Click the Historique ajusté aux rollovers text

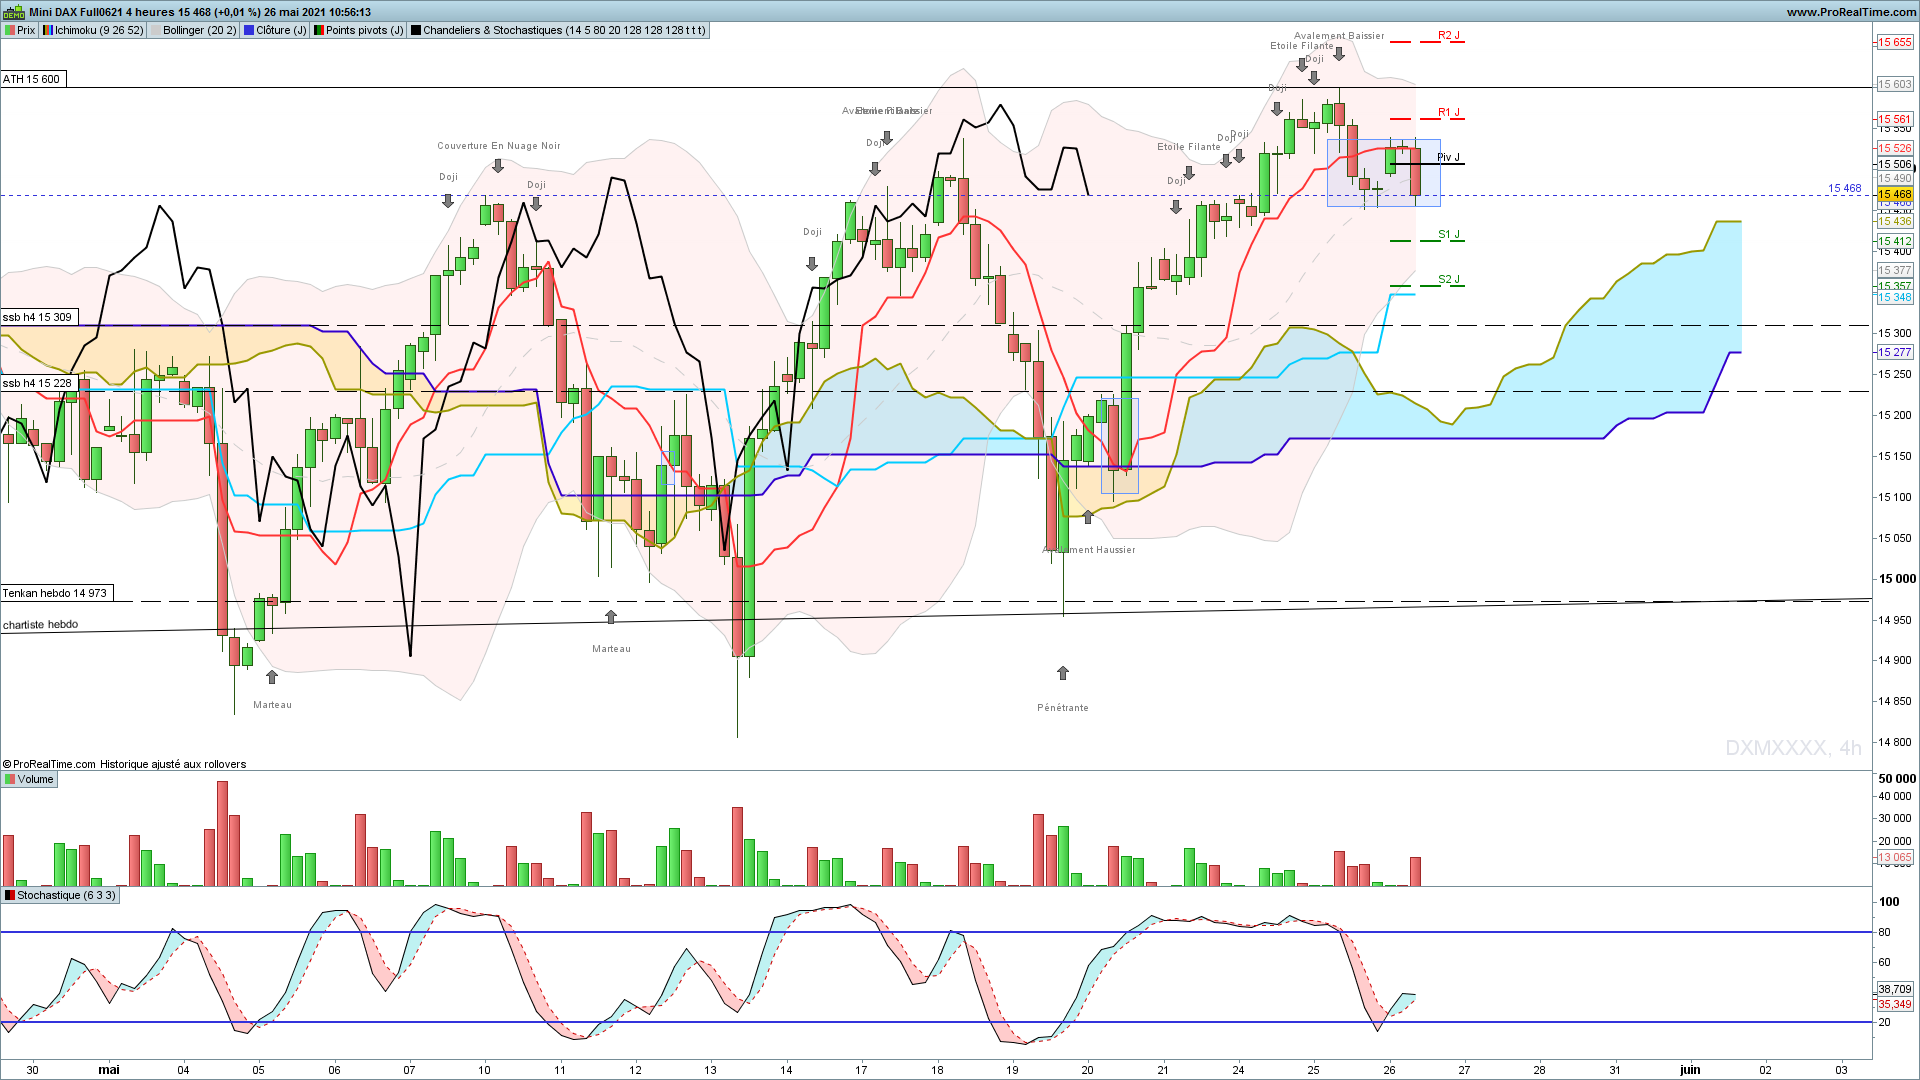(173, 764)
